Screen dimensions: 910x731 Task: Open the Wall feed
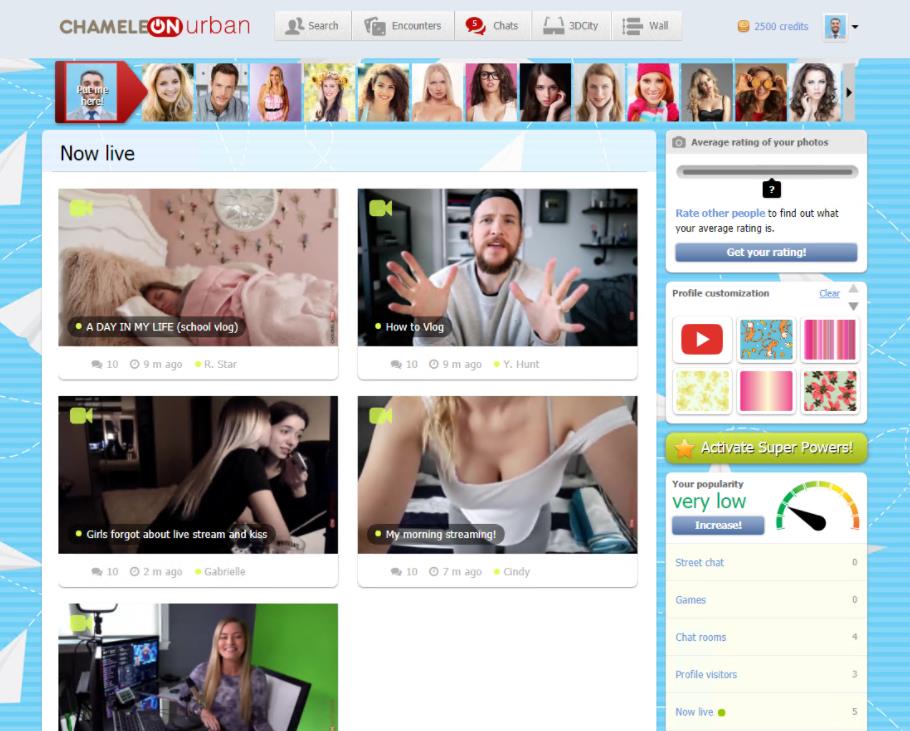[646, 26]
